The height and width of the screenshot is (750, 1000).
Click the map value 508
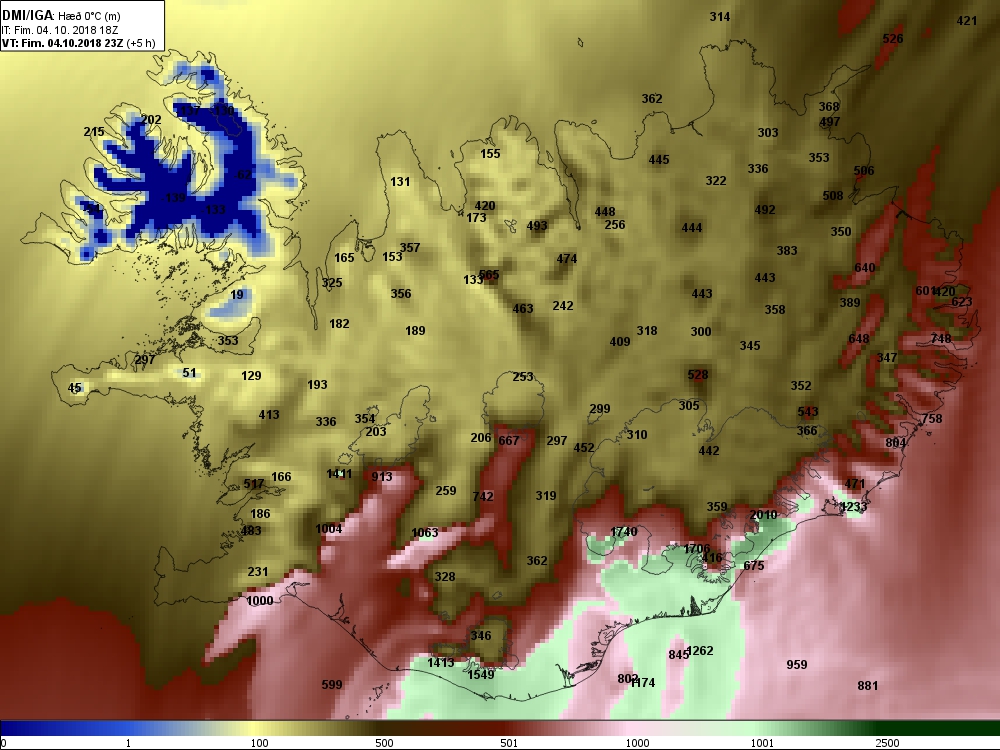click(833, 196)
